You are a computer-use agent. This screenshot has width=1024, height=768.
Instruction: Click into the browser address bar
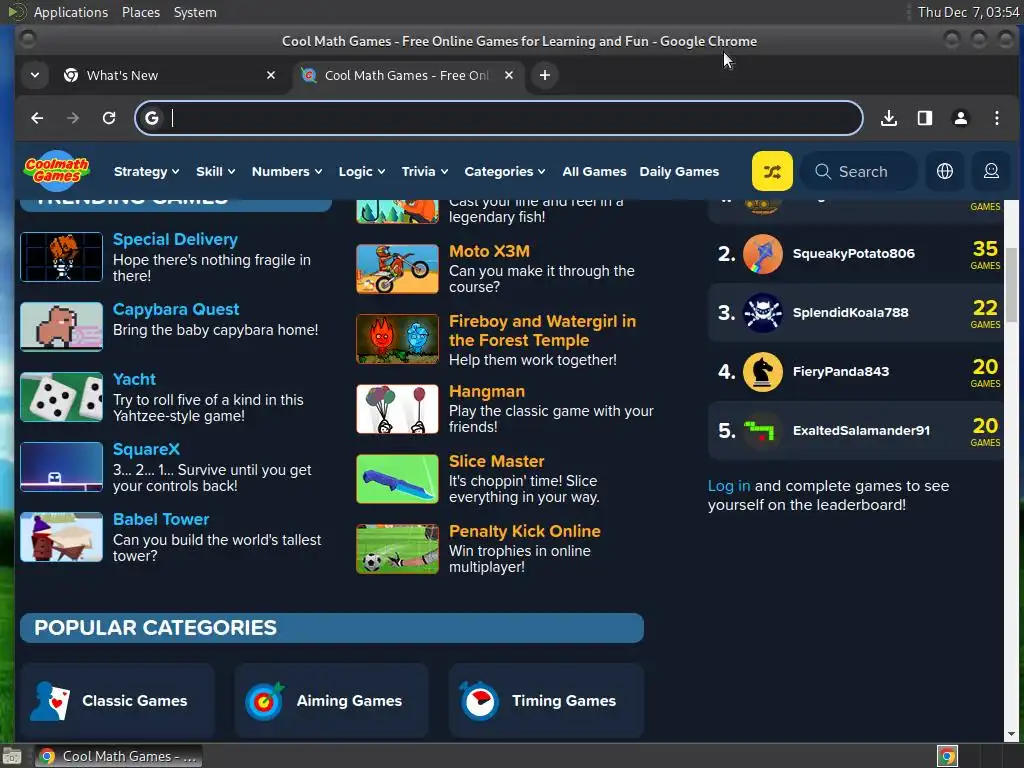tap(499, 118)
